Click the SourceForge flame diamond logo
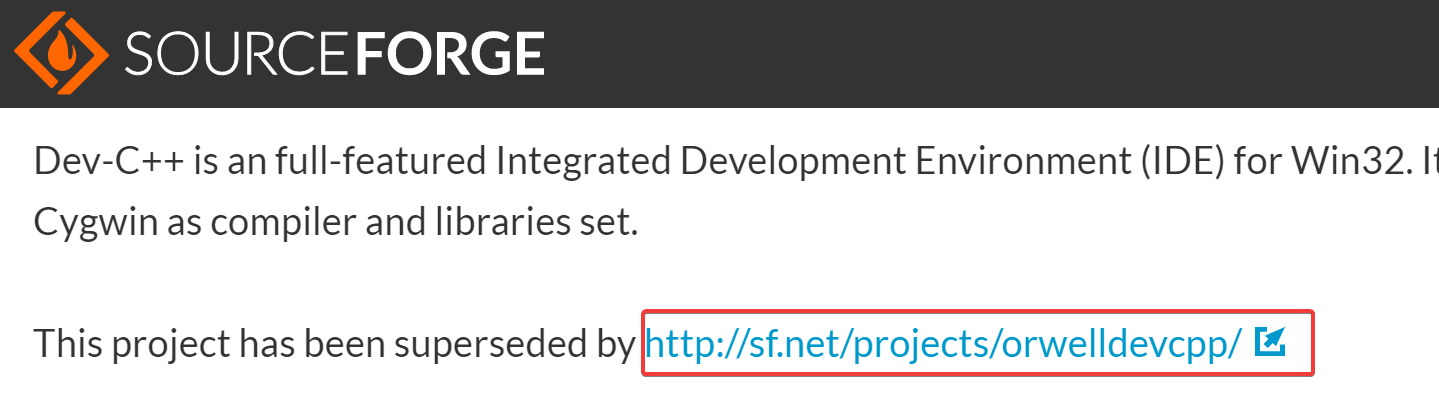 tap(61, 52)
